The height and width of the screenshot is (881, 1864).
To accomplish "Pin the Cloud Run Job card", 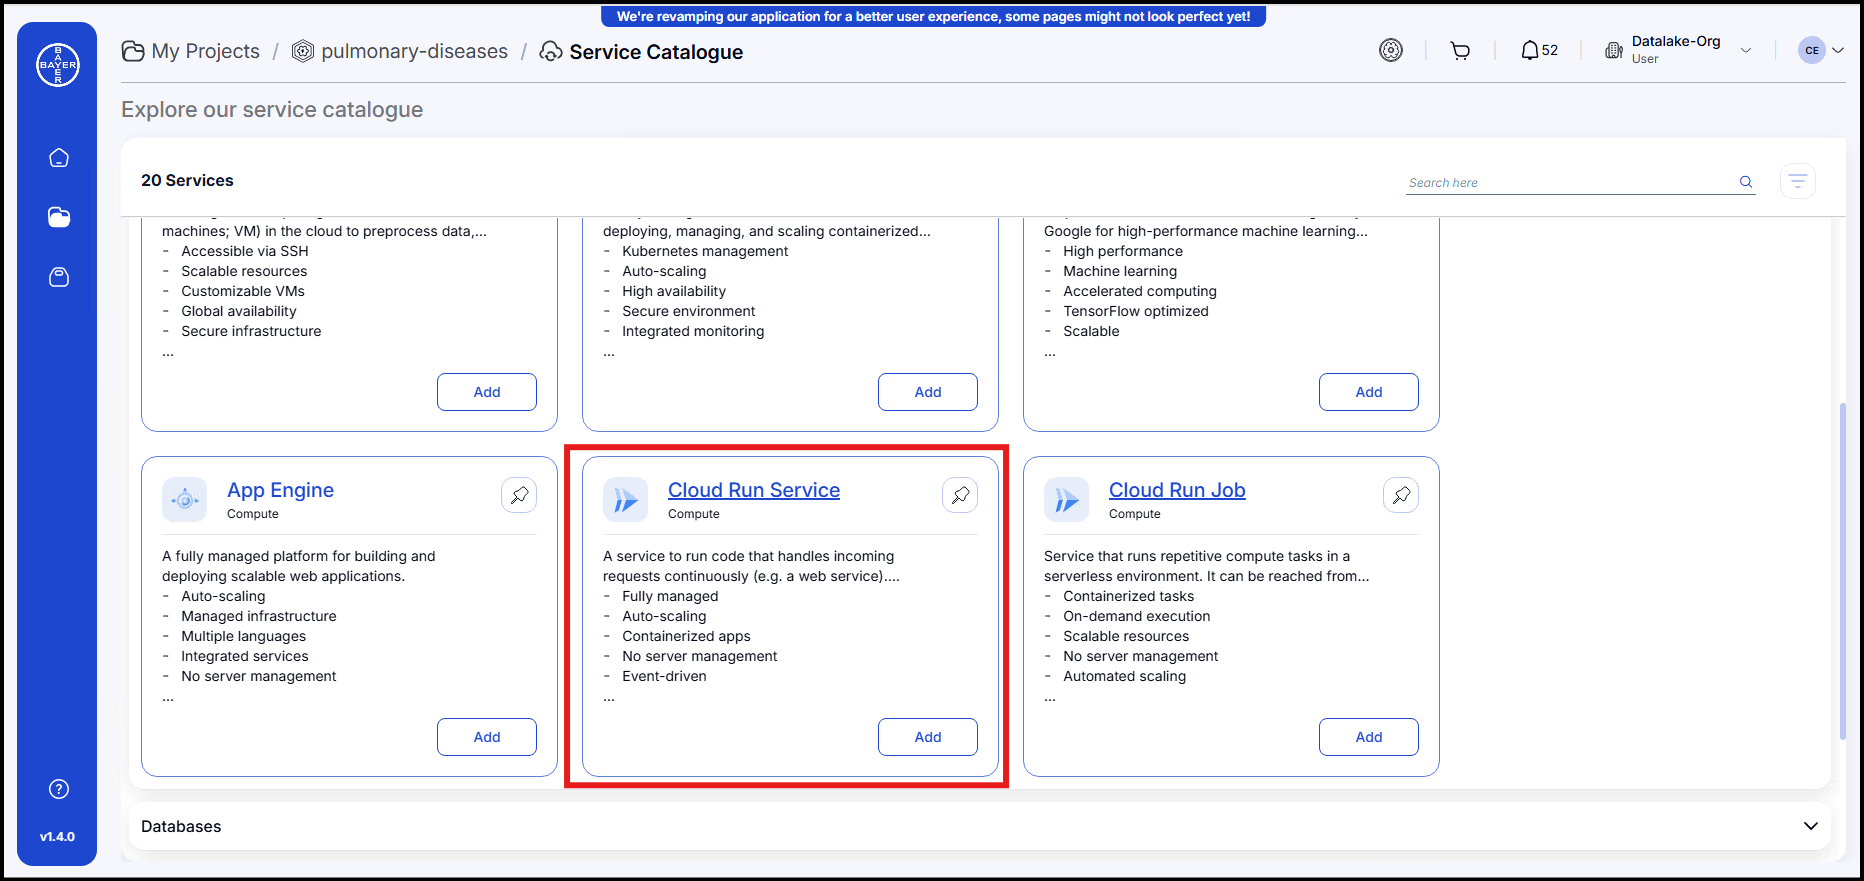I will point(1401,495).
